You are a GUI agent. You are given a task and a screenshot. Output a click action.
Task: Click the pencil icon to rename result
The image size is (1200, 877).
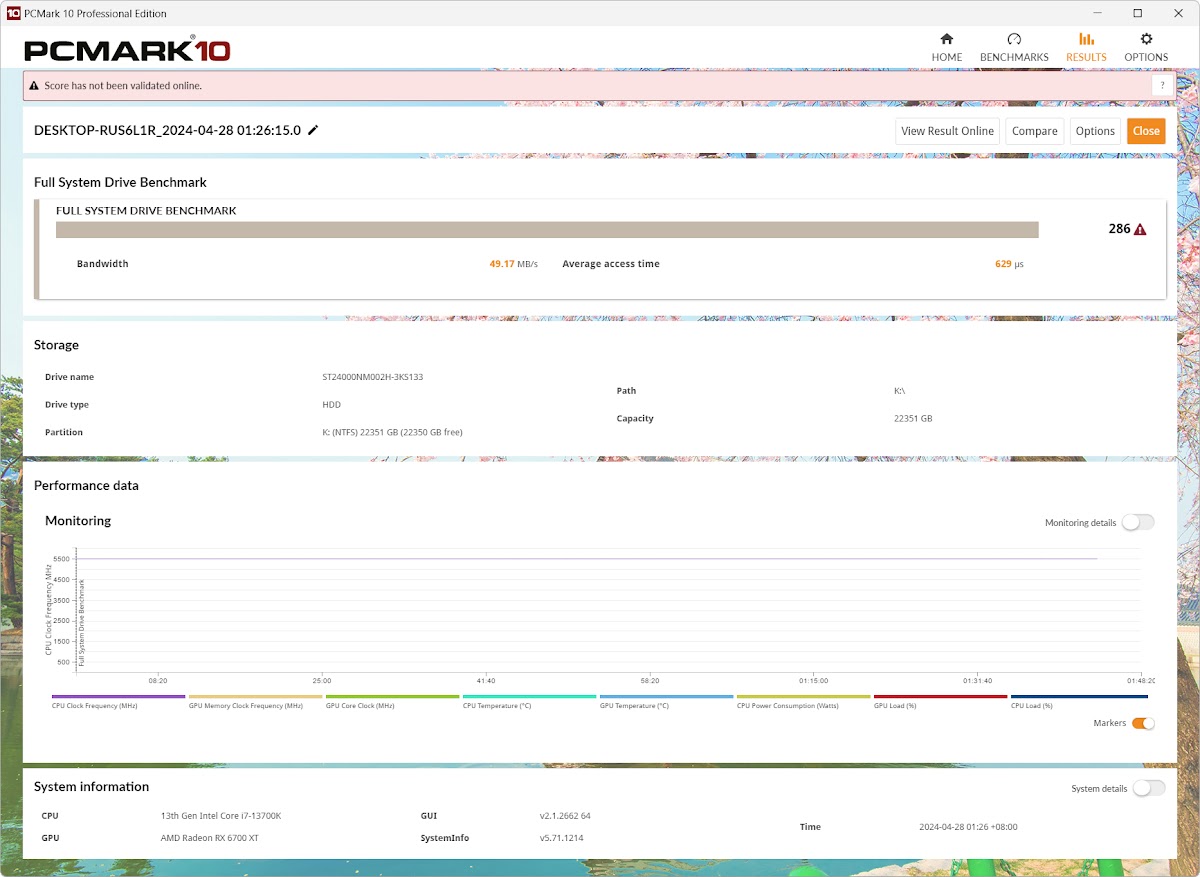(x=313, y=130)
